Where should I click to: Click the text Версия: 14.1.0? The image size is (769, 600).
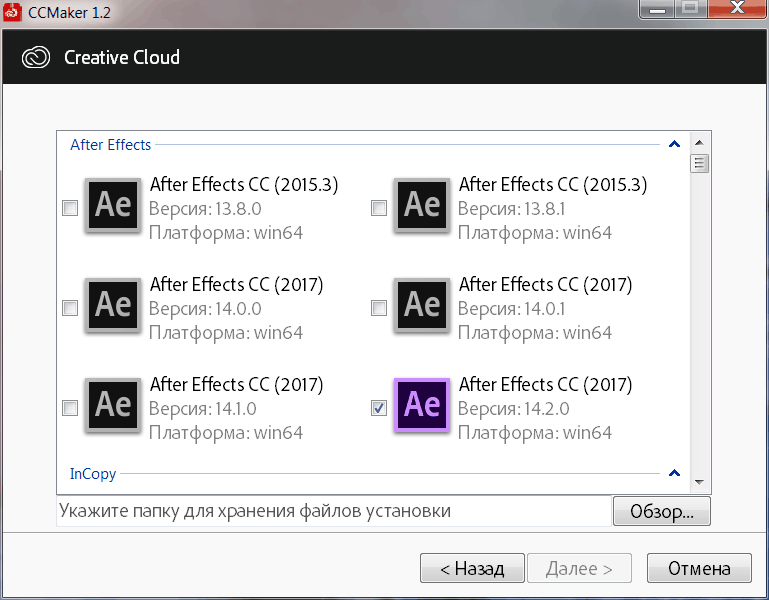(x=203, y=409)
